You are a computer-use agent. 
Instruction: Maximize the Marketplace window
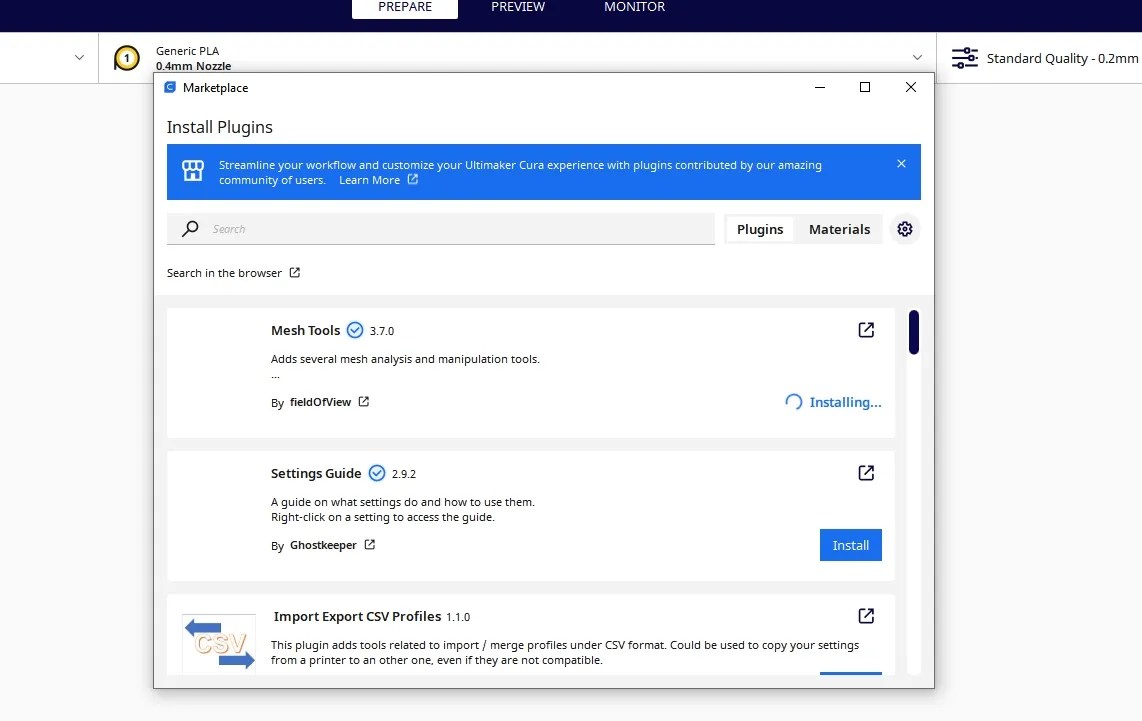pyautogui.click(x=865, y=87)
